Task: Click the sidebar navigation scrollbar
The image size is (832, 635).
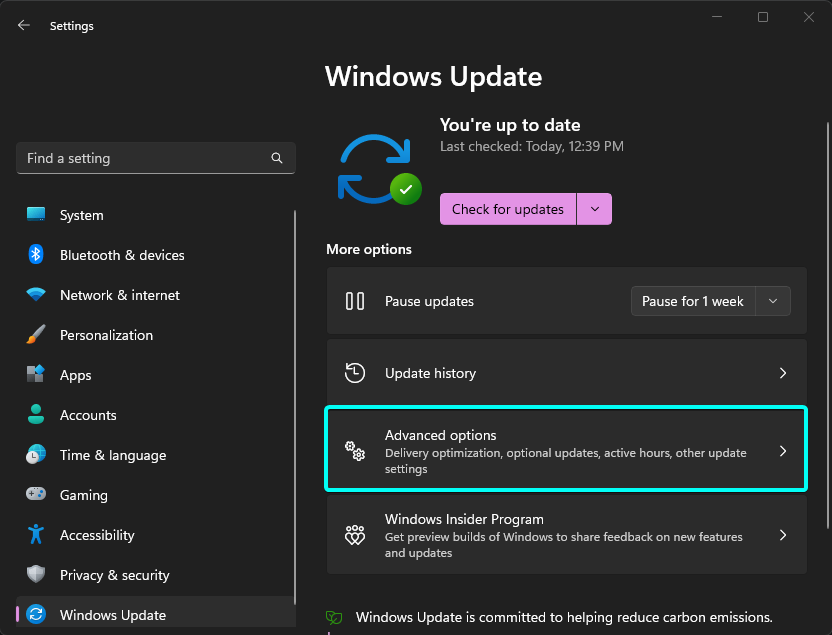Action: 294,406
